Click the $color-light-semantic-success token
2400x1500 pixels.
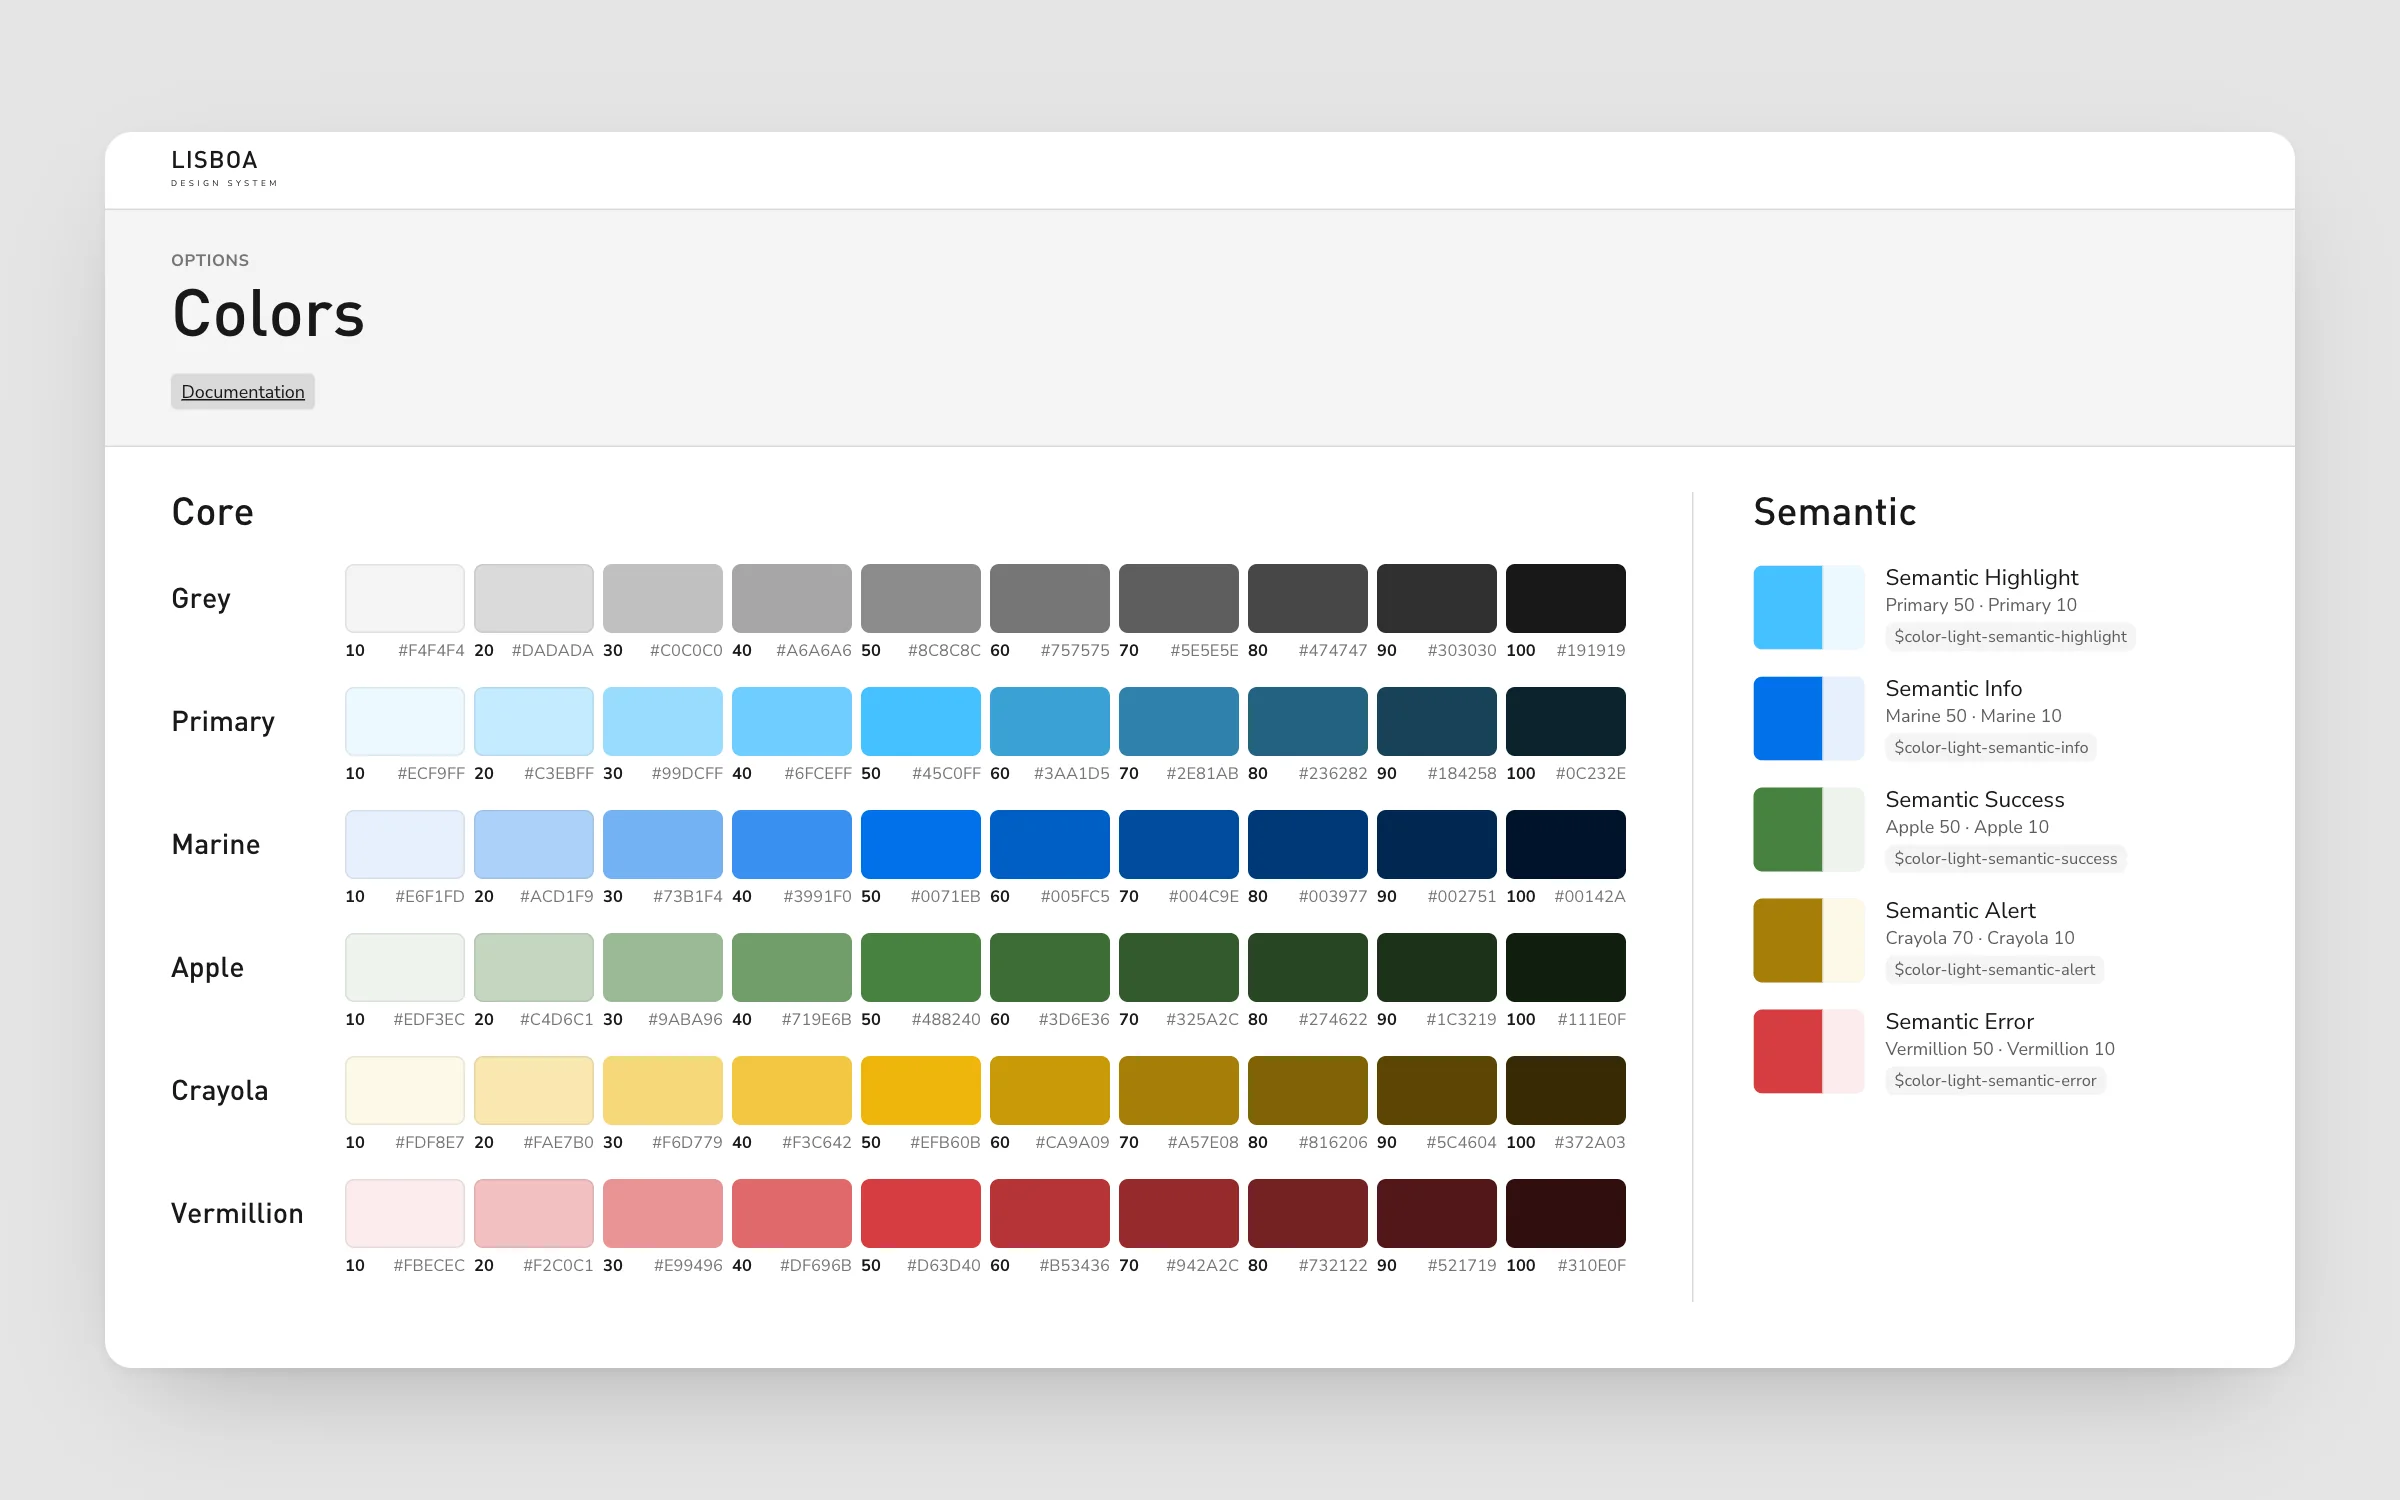(2005, 859)
